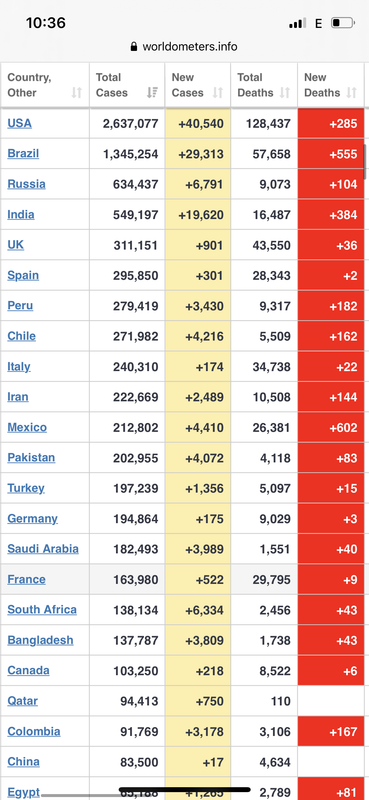Viewport: 369px width, 800px height.
Task: Tap Mexico's red +602 new deaths cell
Action: tap(331, 428)
